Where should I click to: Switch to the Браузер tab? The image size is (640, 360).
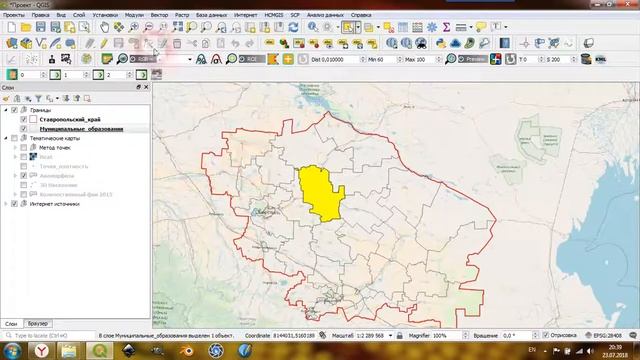click(38, 323)
